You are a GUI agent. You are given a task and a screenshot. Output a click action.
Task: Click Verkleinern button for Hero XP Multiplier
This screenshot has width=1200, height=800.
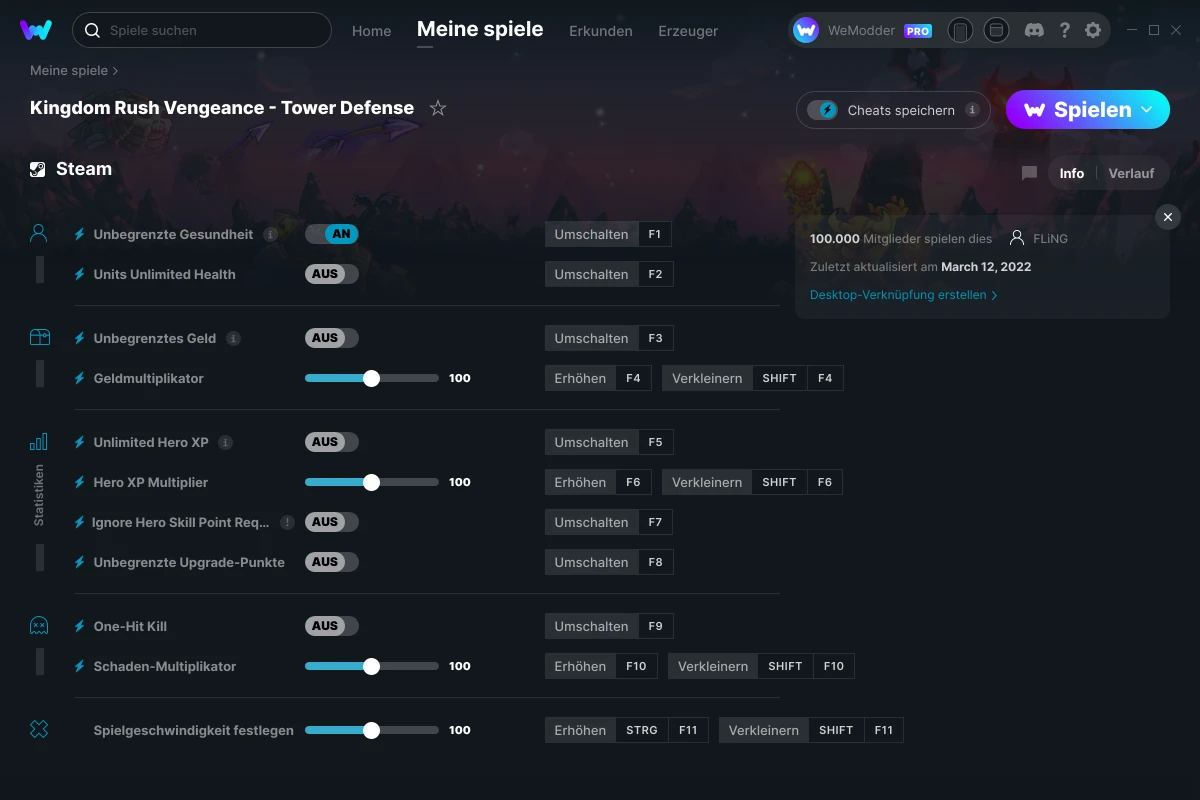pyautogui.click(x=707, y=482)
